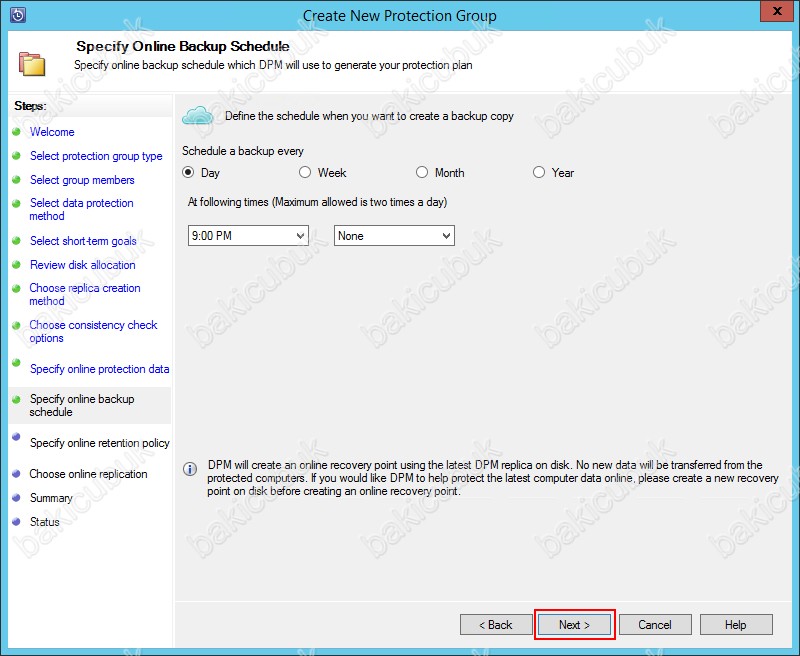Open Choose consistency check options step
This screenshot has height=656, width=800.
(93, 332)
